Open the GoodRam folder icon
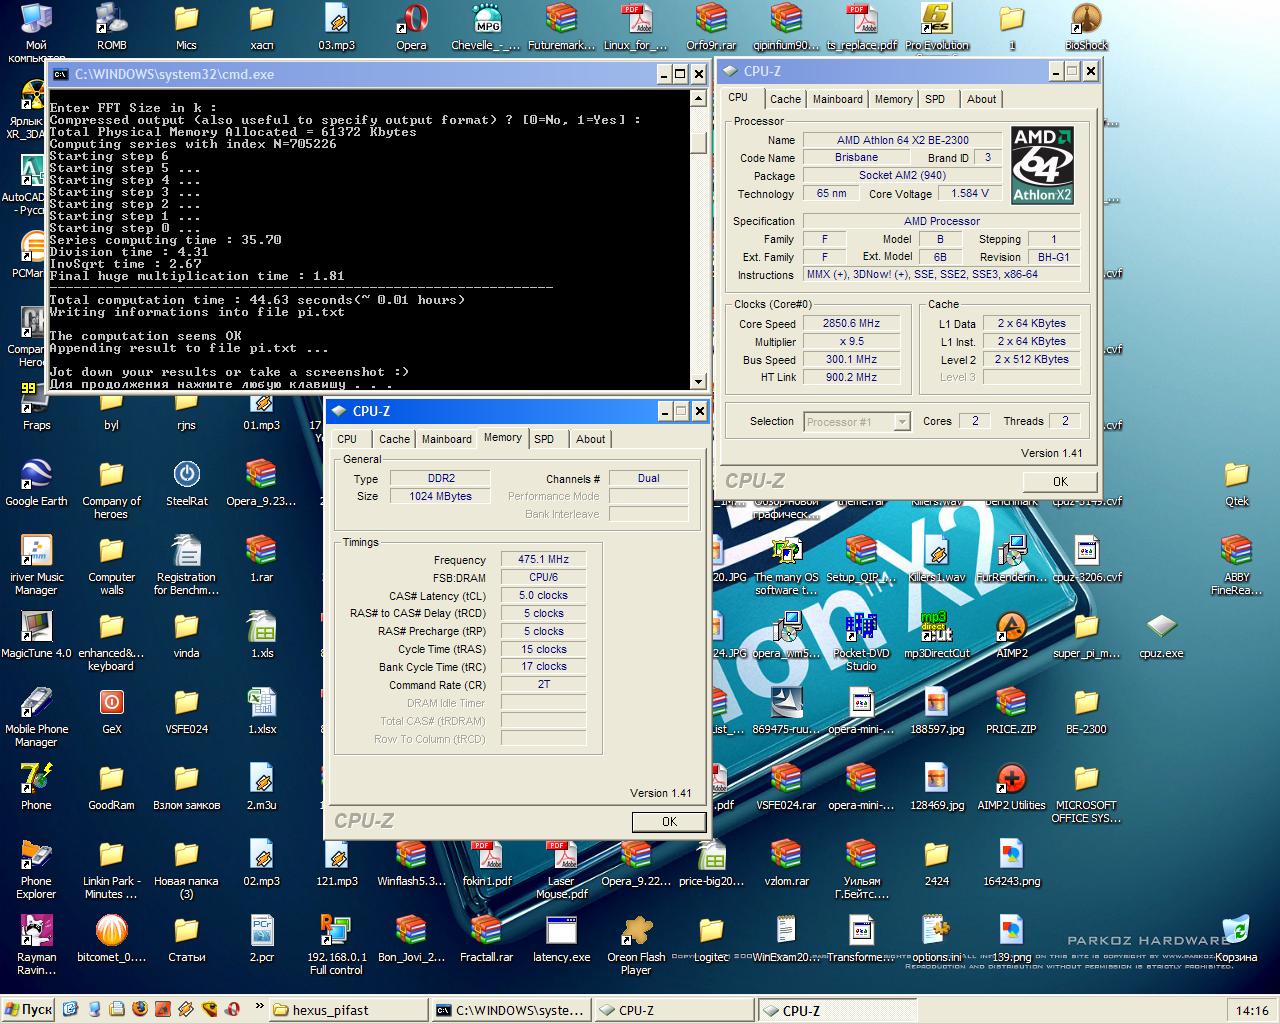This screenshot has width=1280, height=1024. pos(111,786)
